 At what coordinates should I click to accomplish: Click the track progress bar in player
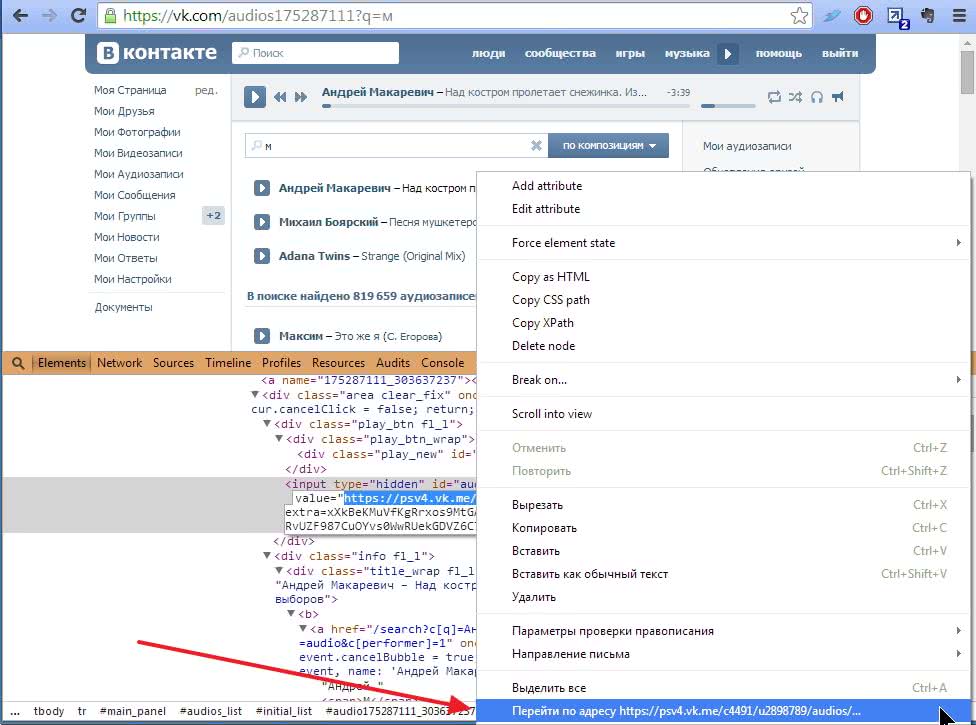tap(505, 106)
